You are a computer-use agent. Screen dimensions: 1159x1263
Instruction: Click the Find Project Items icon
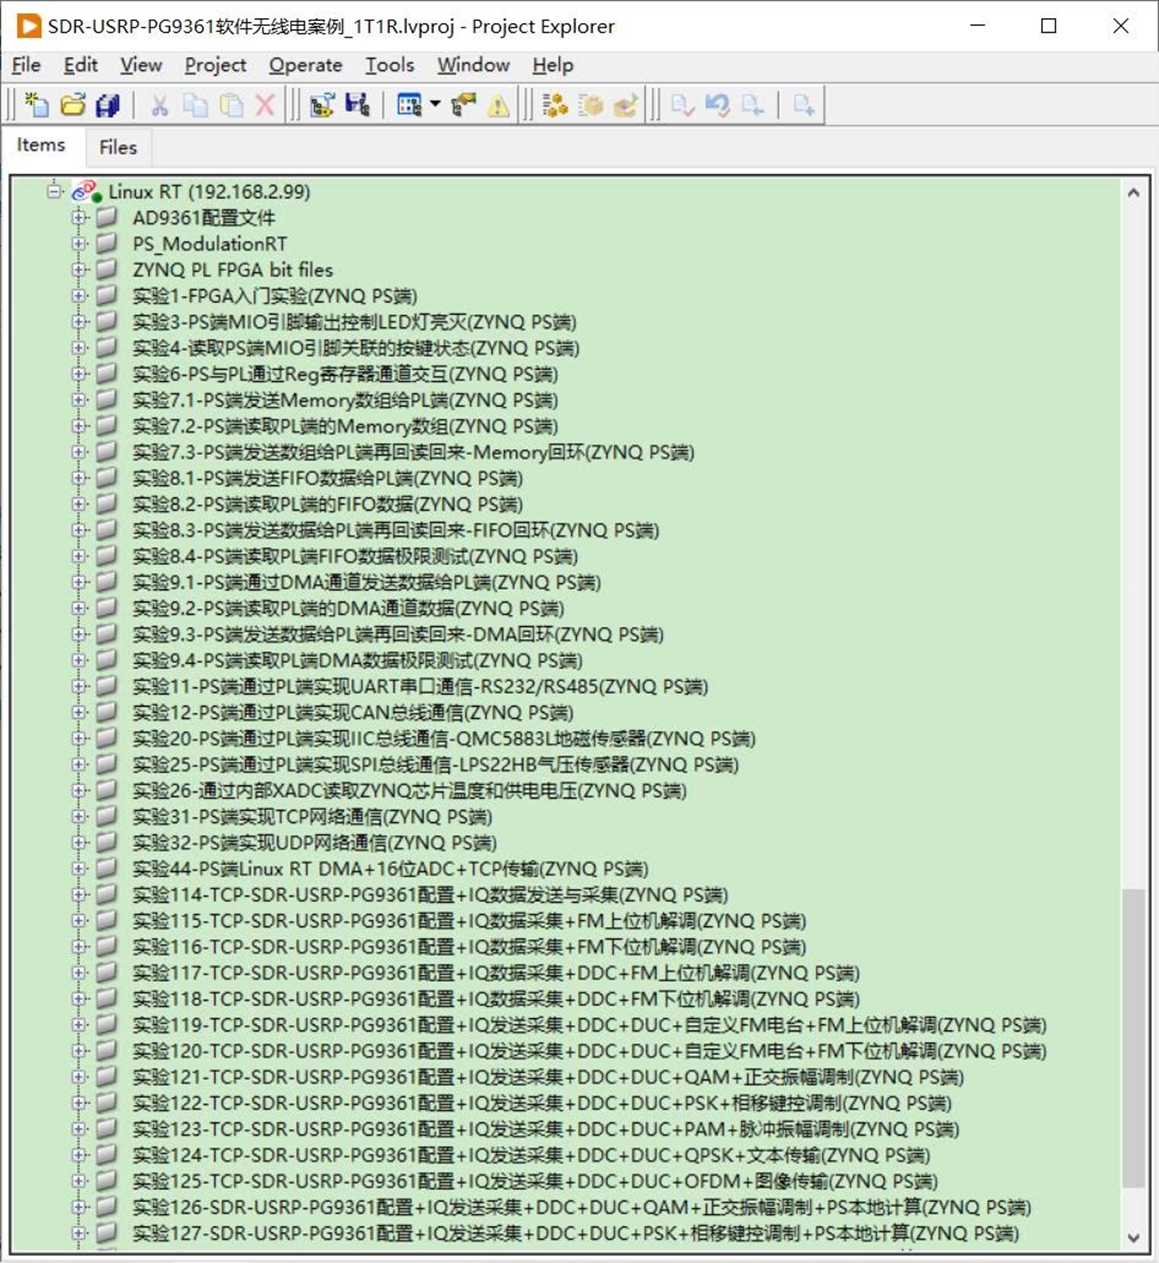click(x=357, y=104)
